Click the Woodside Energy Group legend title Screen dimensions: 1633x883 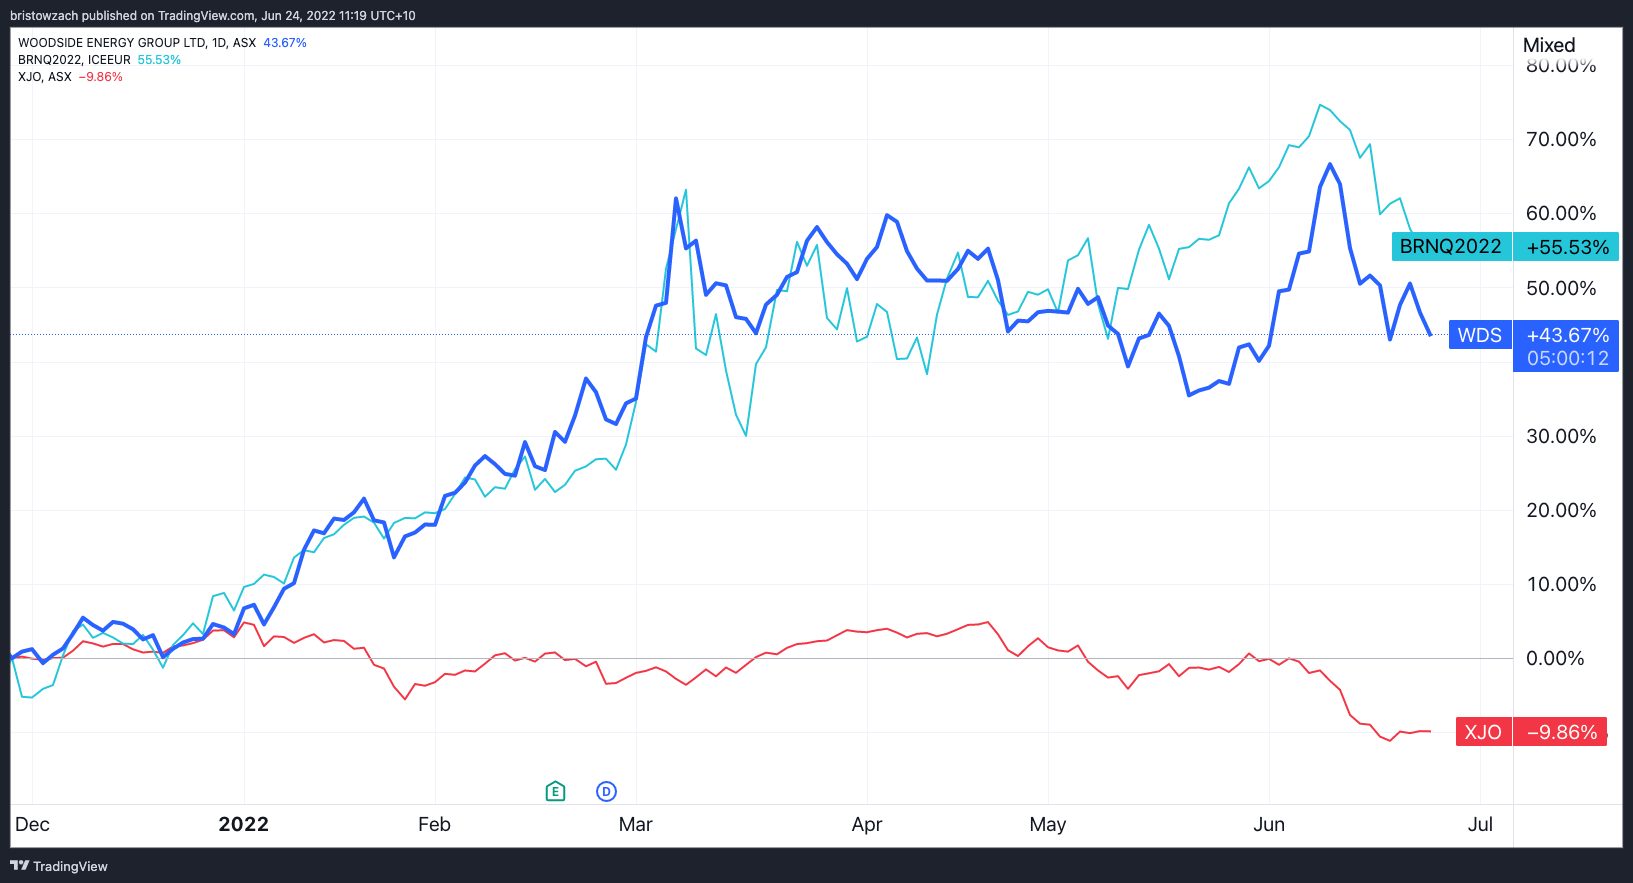click(137, 43)
